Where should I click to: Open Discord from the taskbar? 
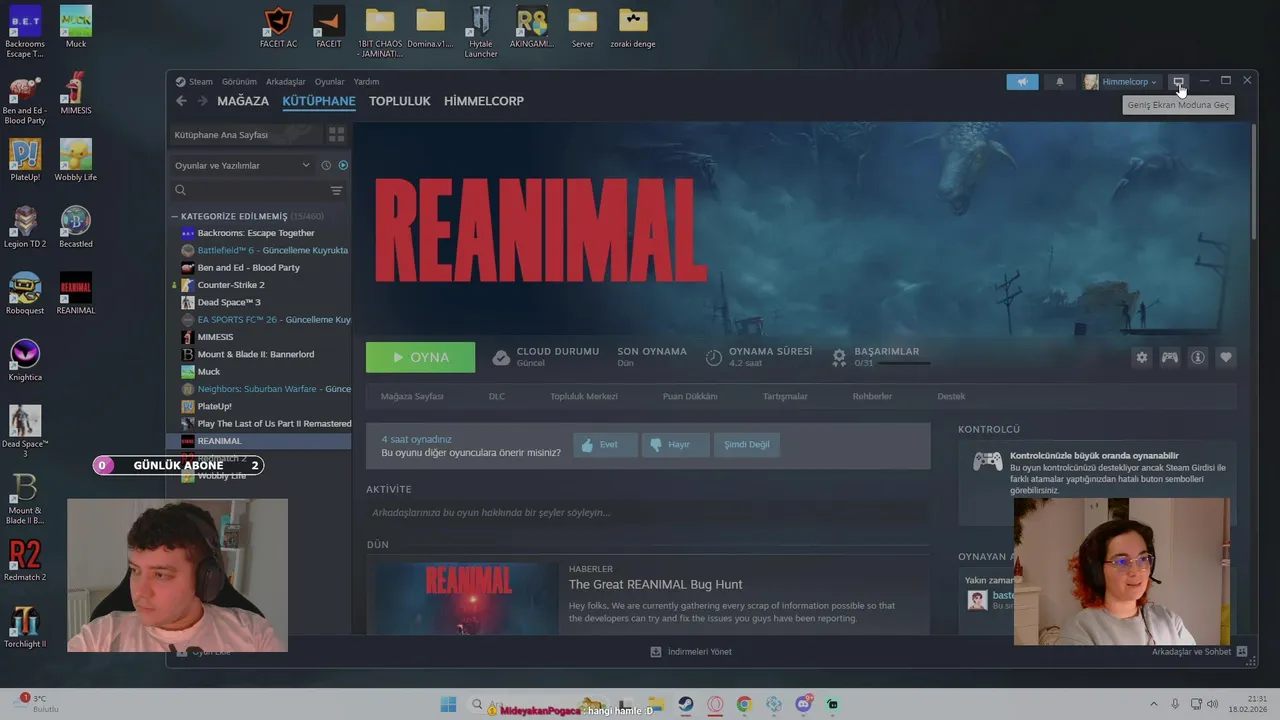coord(803,704)
